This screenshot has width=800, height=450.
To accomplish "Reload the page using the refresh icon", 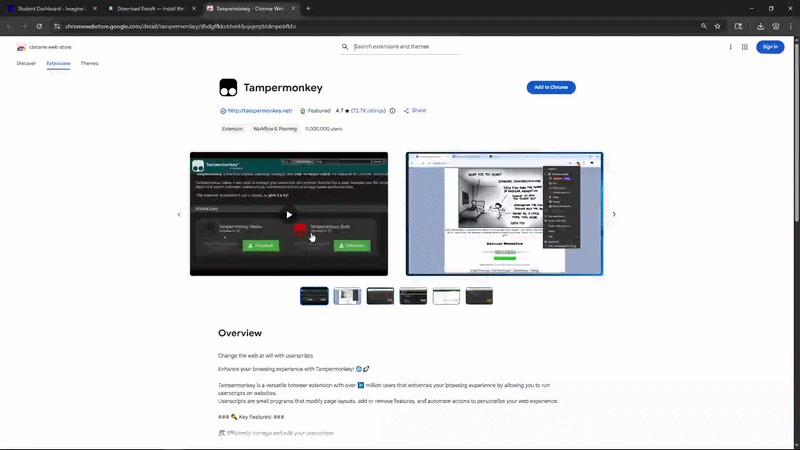I will [39, 26].
